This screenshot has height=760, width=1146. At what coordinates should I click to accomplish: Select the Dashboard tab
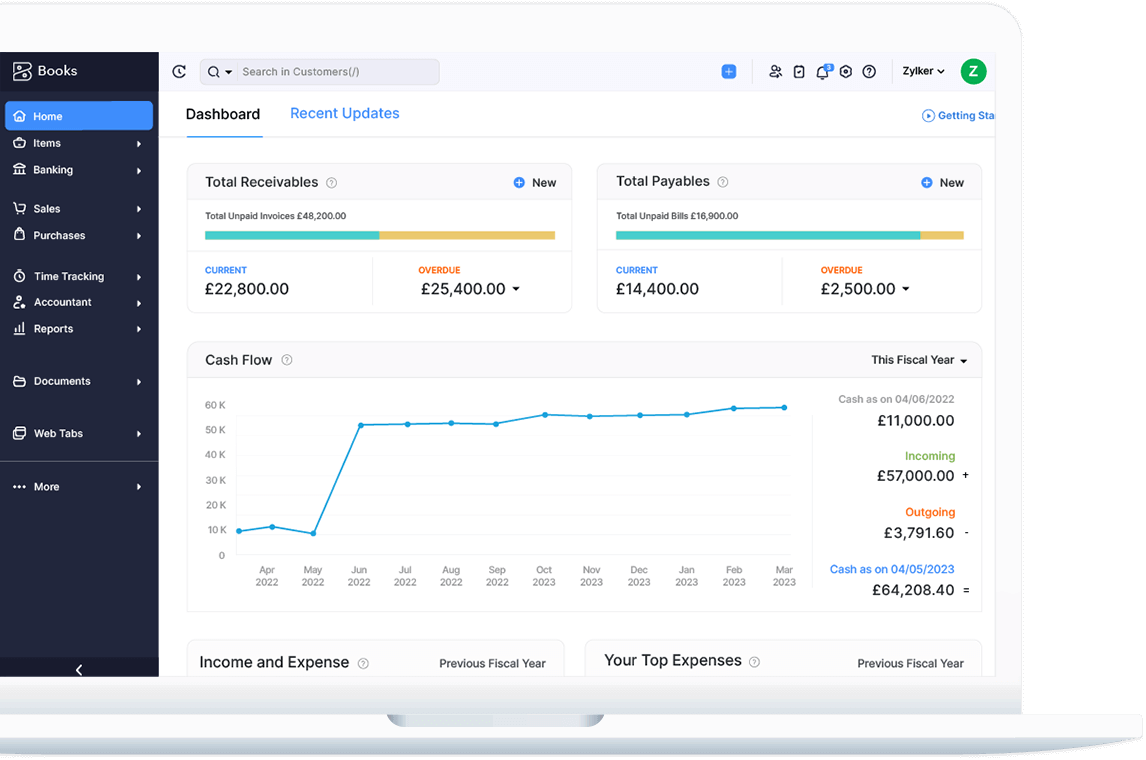coord(223,114)
